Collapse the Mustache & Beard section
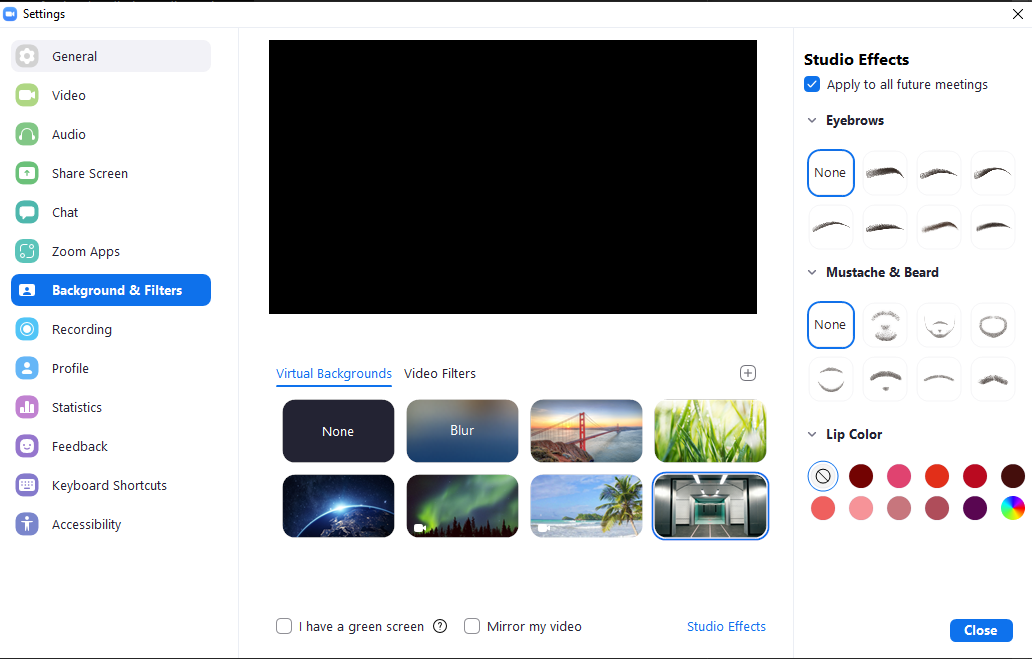This screenshot has width=1032, height=659. (812, 273)
